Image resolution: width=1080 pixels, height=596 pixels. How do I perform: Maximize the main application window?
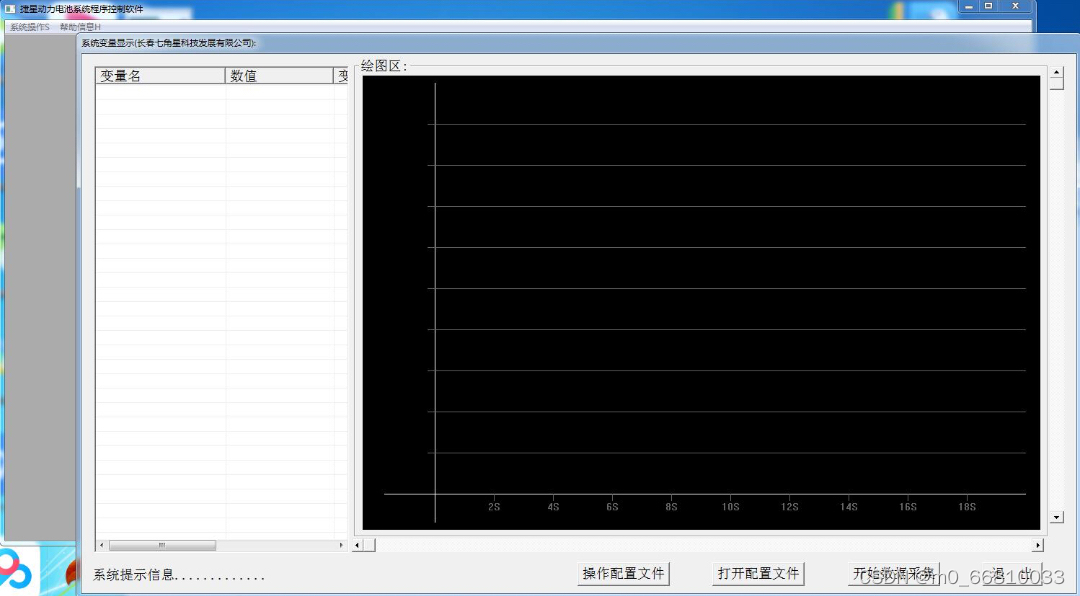pos(988,6)
